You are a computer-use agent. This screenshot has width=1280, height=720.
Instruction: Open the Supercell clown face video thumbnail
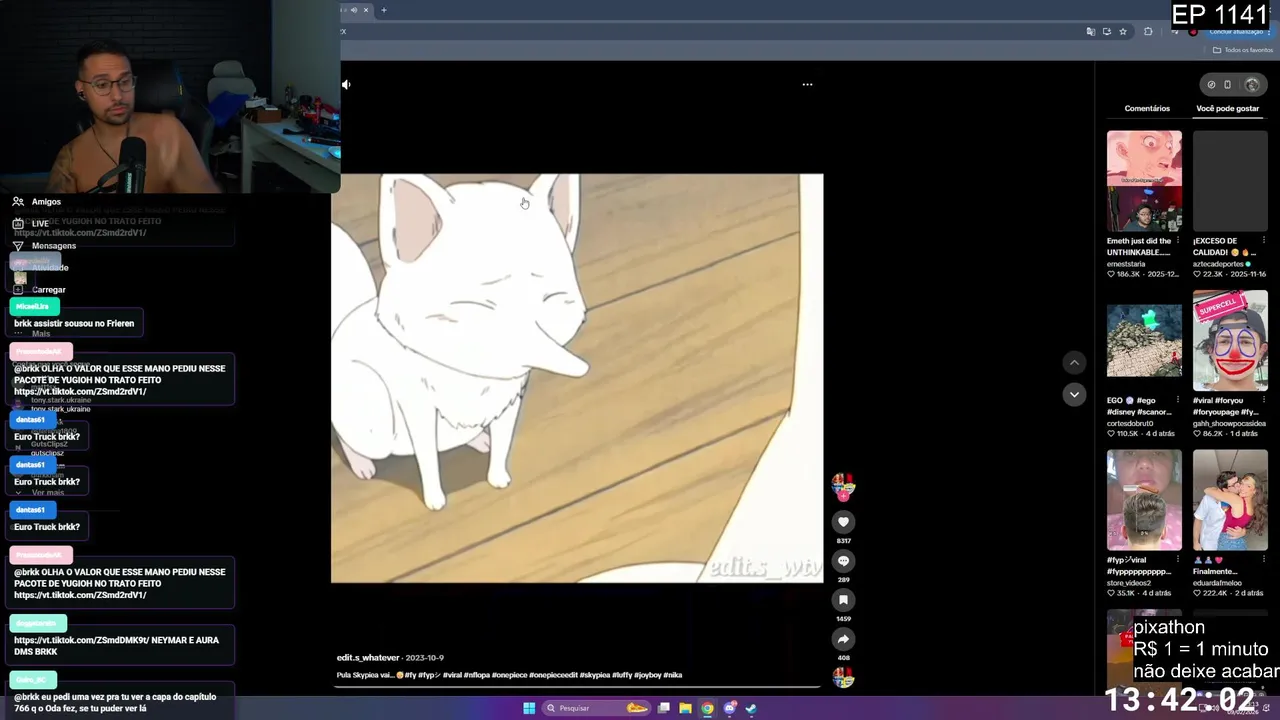(1230, 341)
